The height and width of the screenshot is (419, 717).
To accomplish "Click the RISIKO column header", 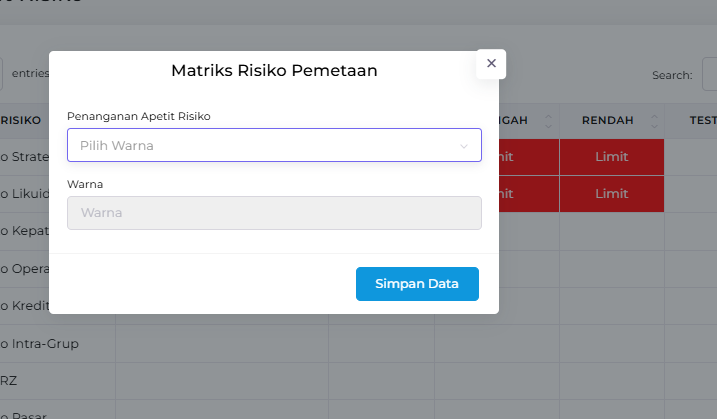I will [22, 121].
